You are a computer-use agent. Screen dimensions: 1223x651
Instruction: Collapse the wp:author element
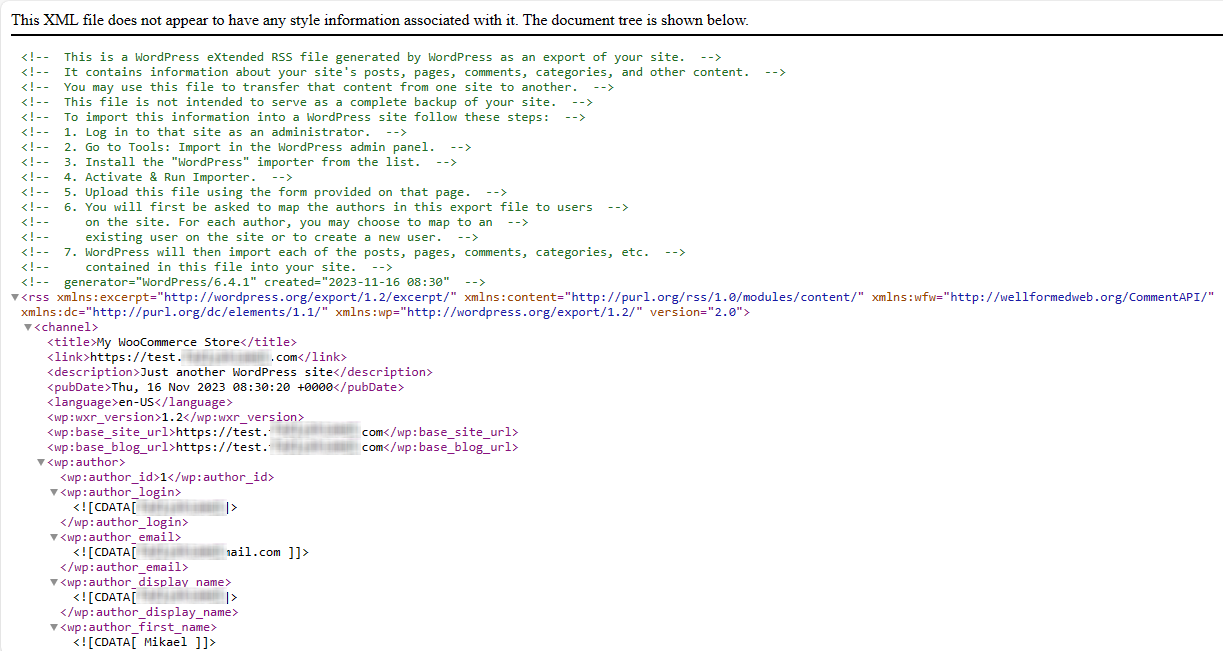[x=41, y=463]
